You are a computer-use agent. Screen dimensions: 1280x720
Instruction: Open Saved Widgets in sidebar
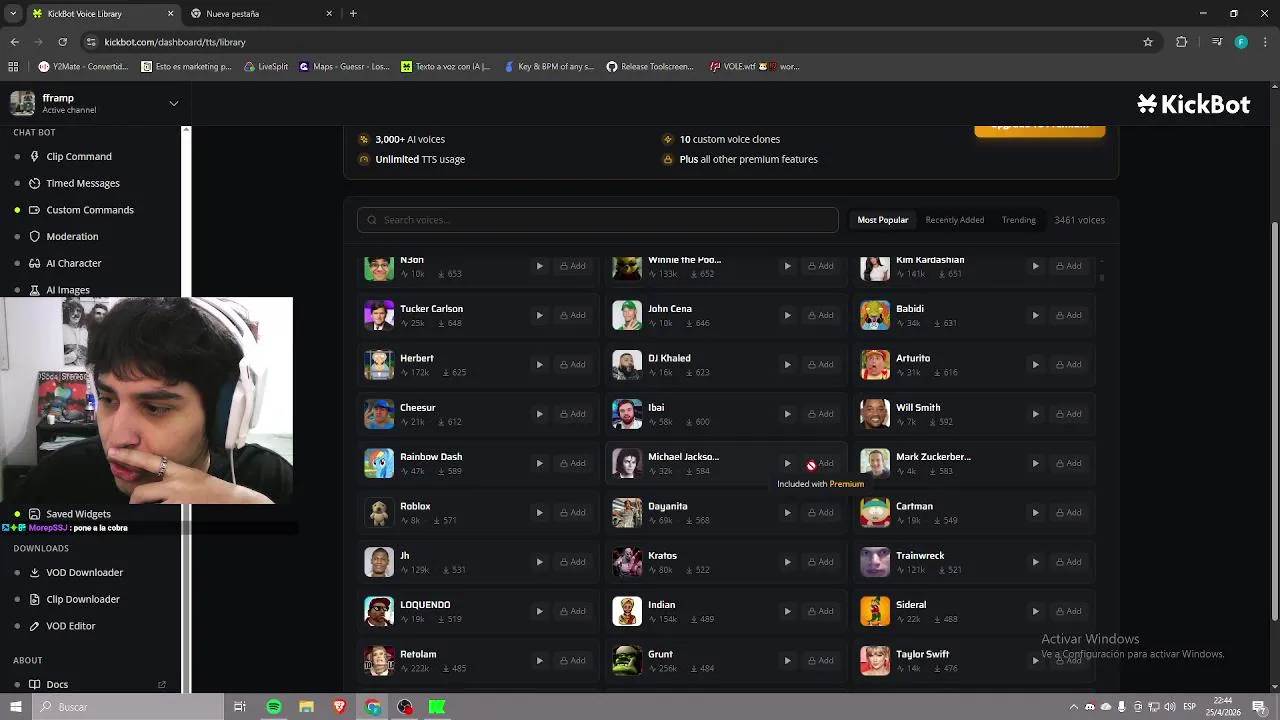[x=78, y=514]
